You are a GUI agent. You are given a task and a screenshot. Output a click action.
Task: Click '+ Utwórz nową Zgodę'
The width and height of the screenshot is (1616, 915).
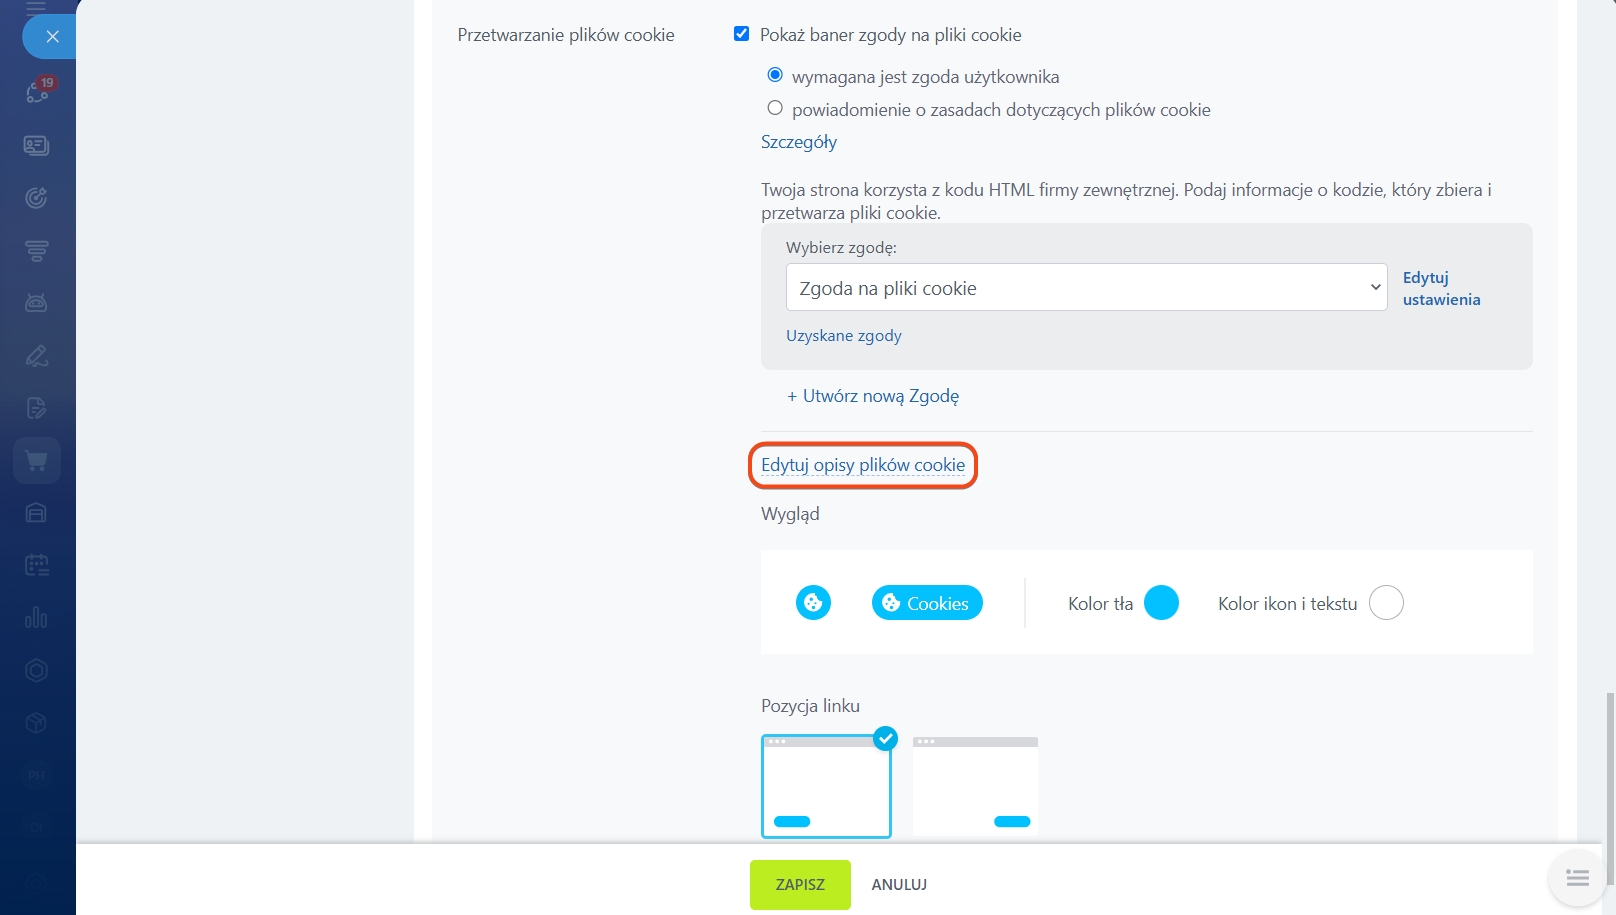coord(873,396)
